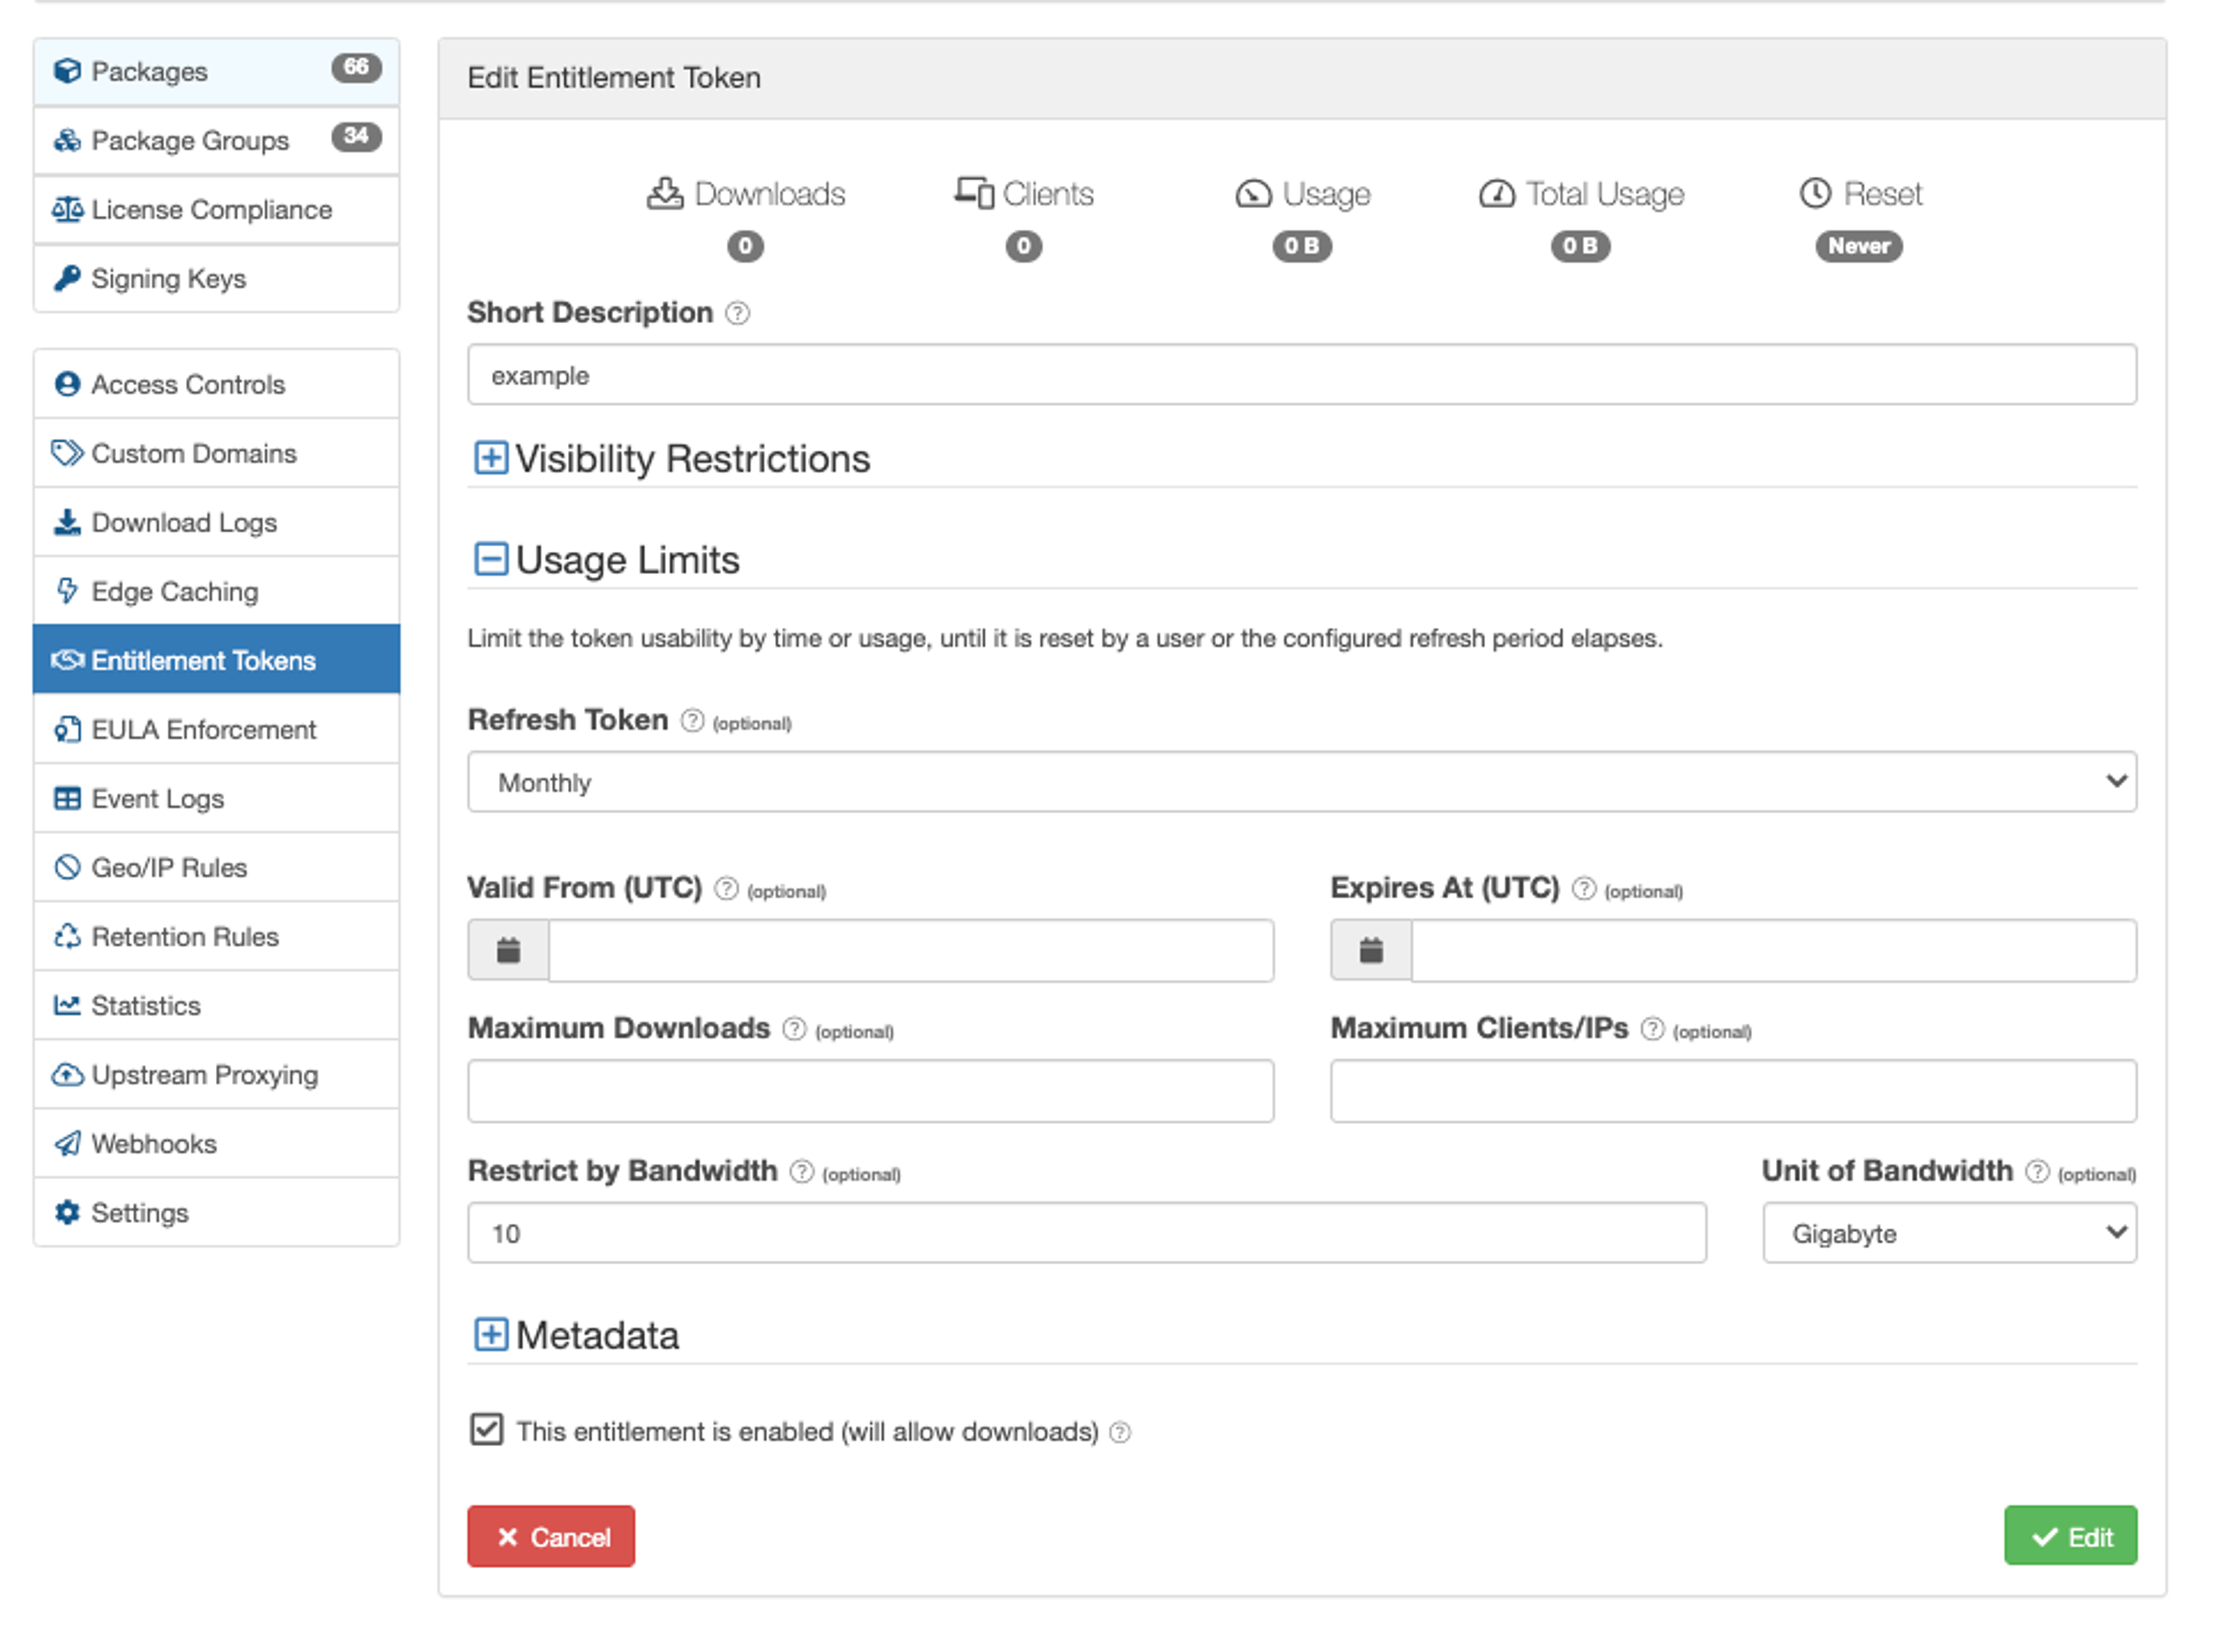Expand the Visibility Restrictions section
Image resolution: width=2232 pixels, height=1652 pixels.
(x=490, y=458)
